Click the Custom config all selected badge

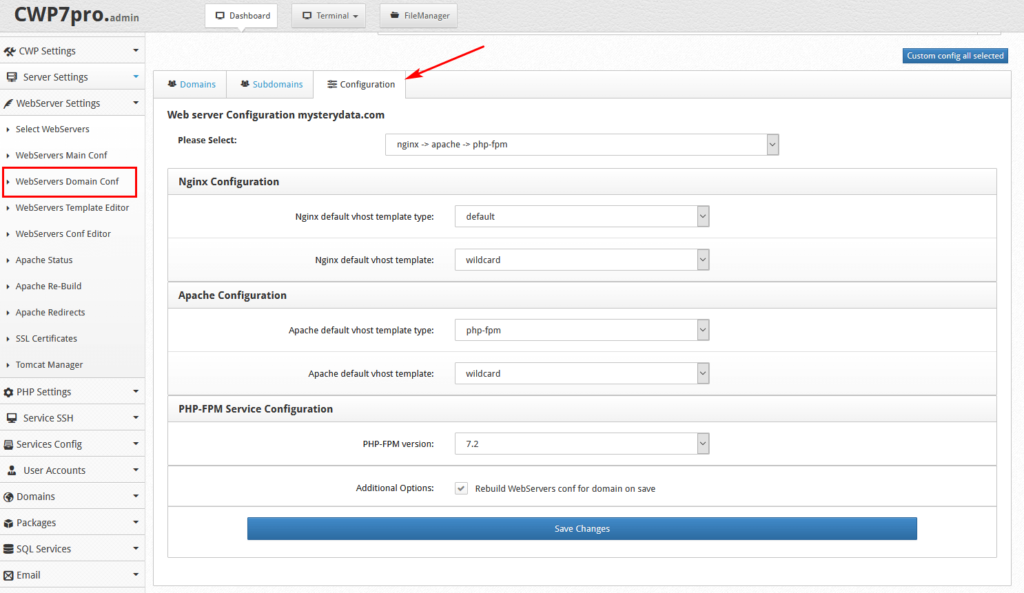tap(955, 55)
